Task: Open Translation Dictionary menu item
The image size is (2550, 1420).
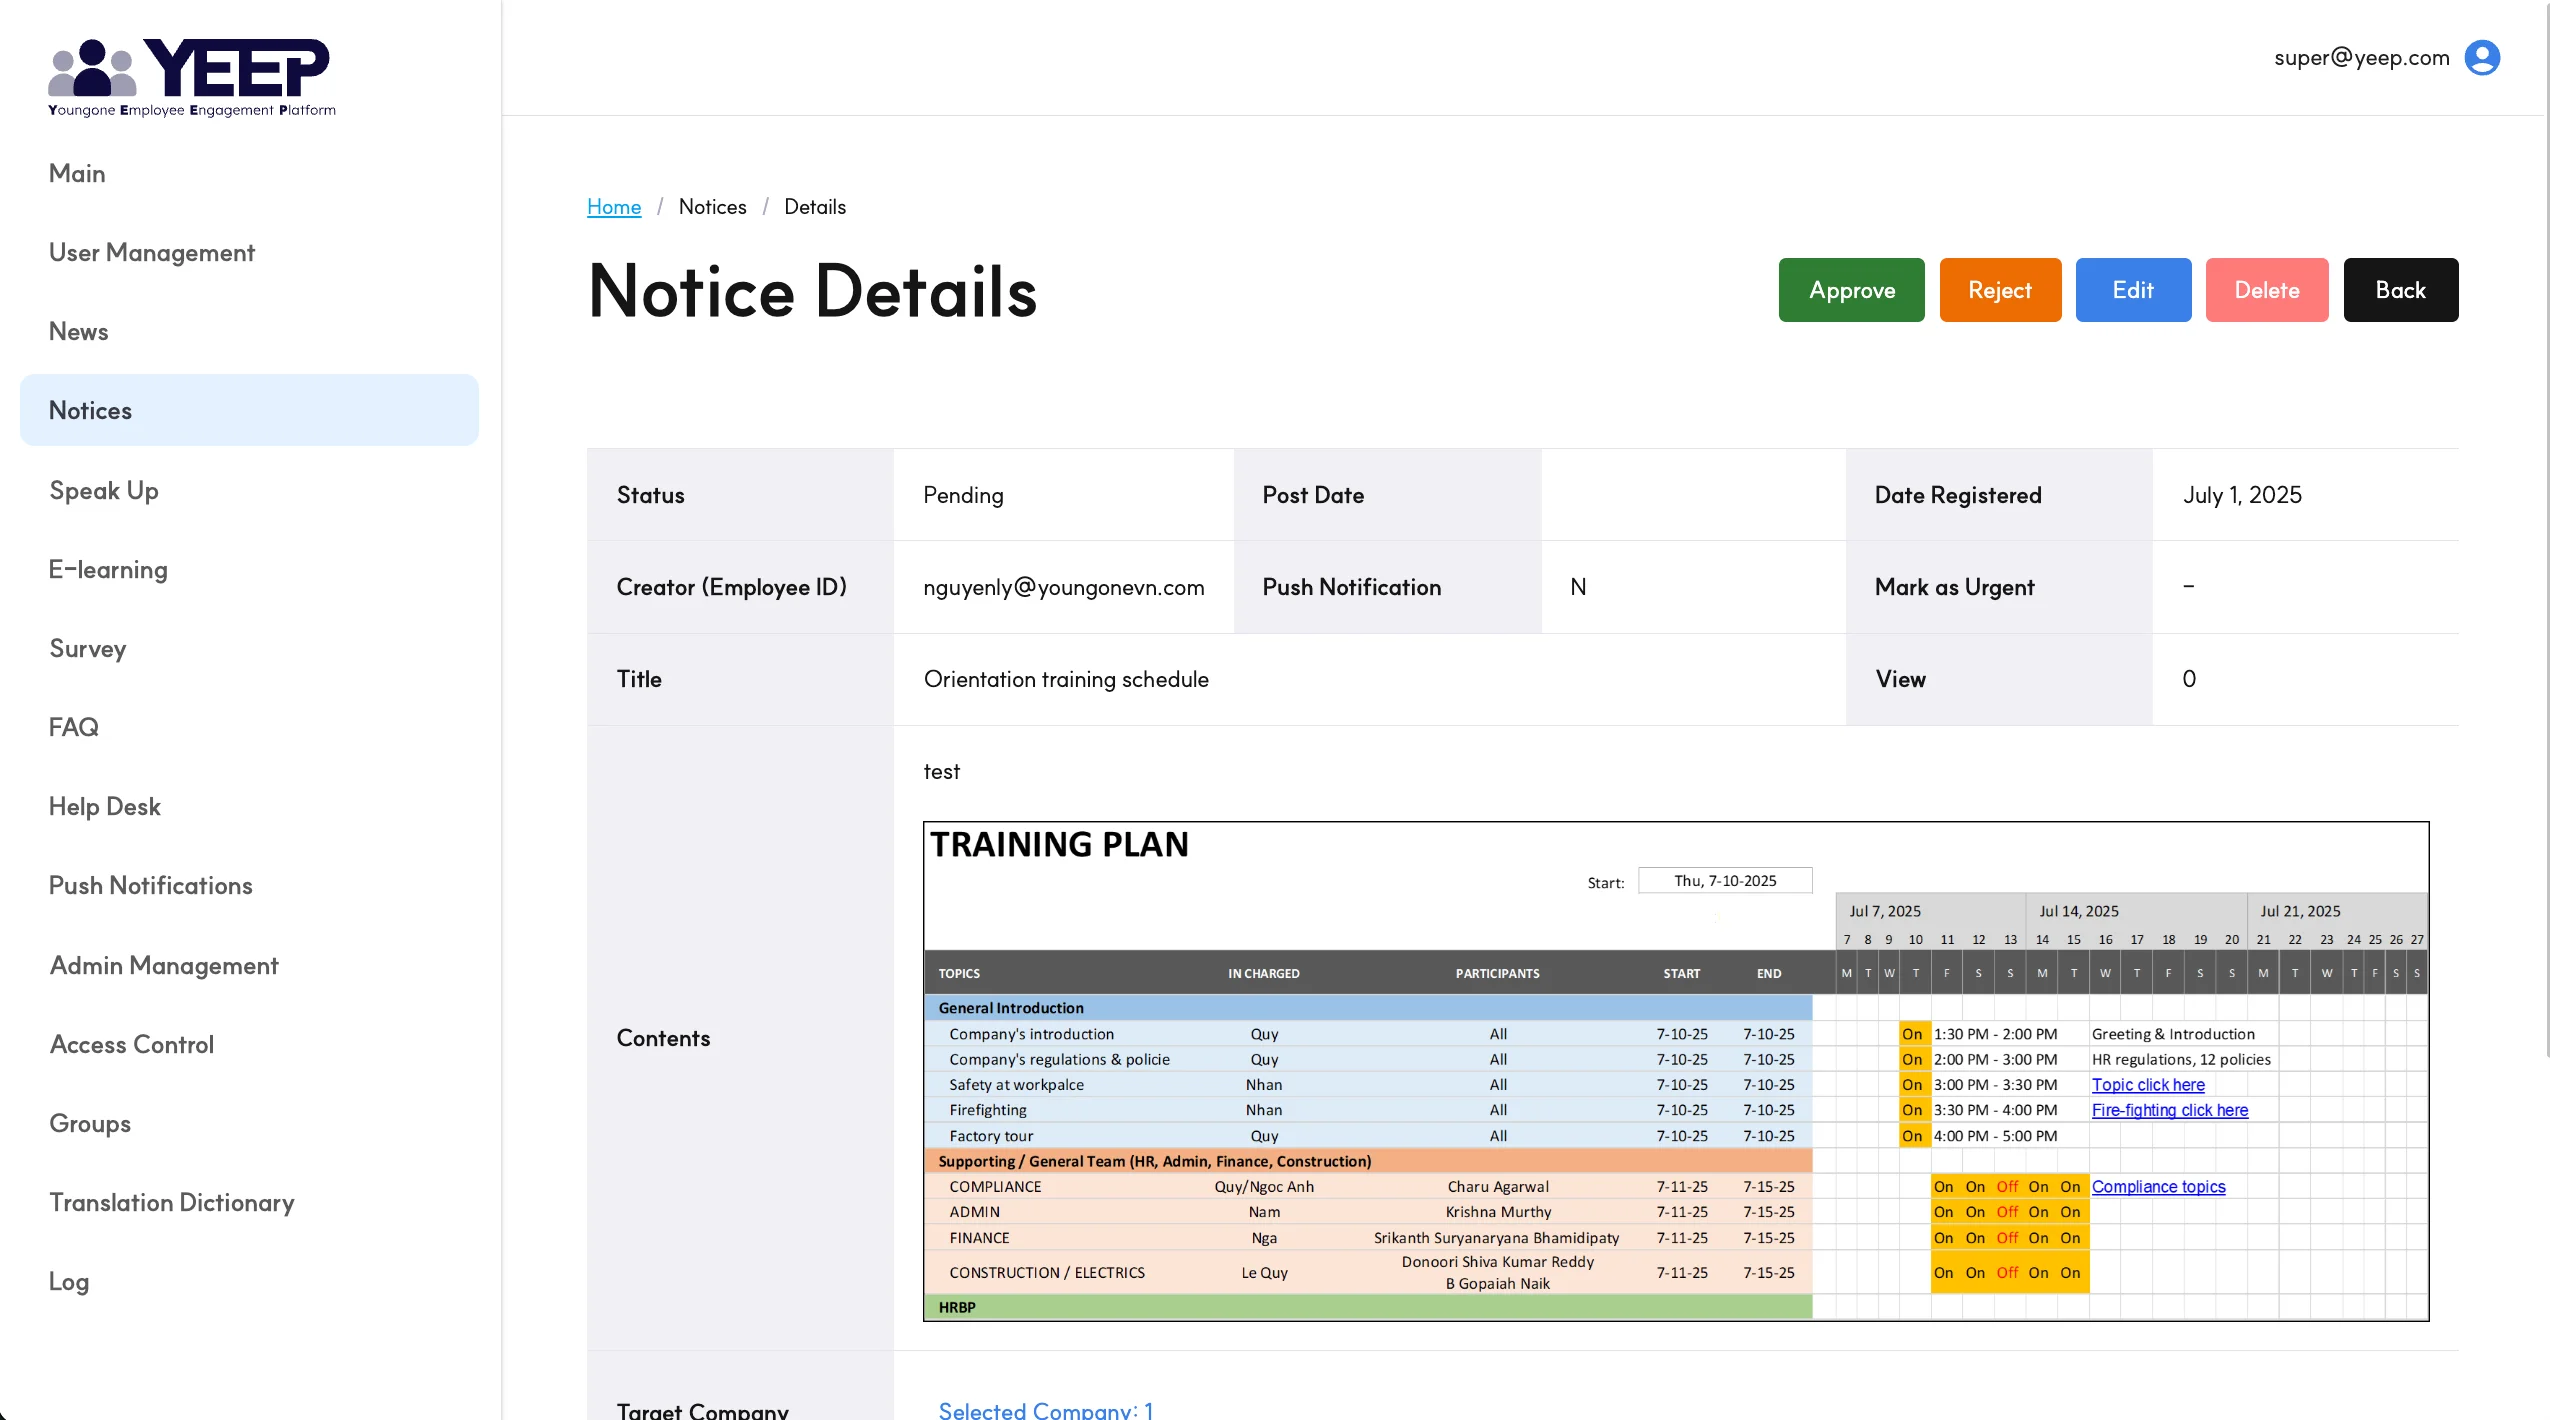Action: (x=172, y=1202)
